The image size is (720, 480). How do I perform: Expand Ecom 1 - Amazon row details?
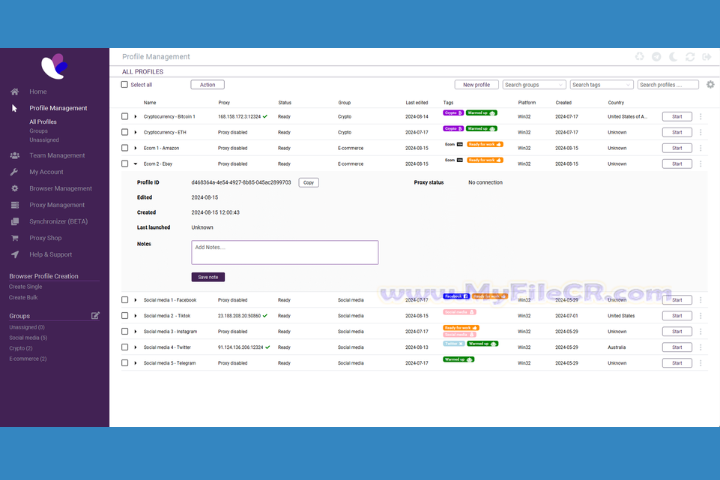[135, 148]
